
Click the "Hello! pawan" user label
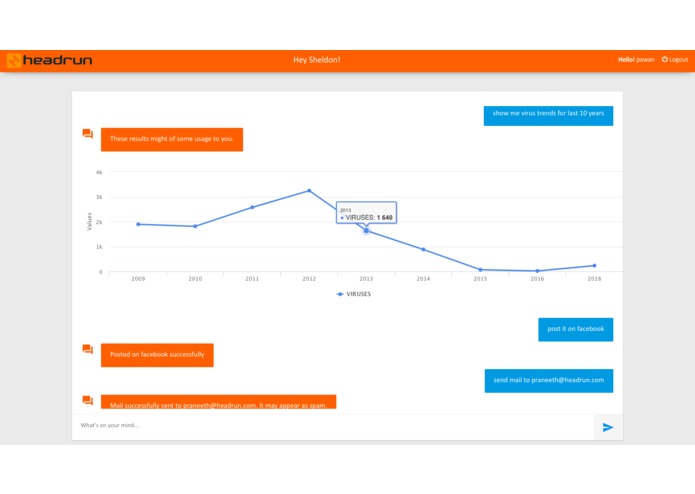point(636,59)
